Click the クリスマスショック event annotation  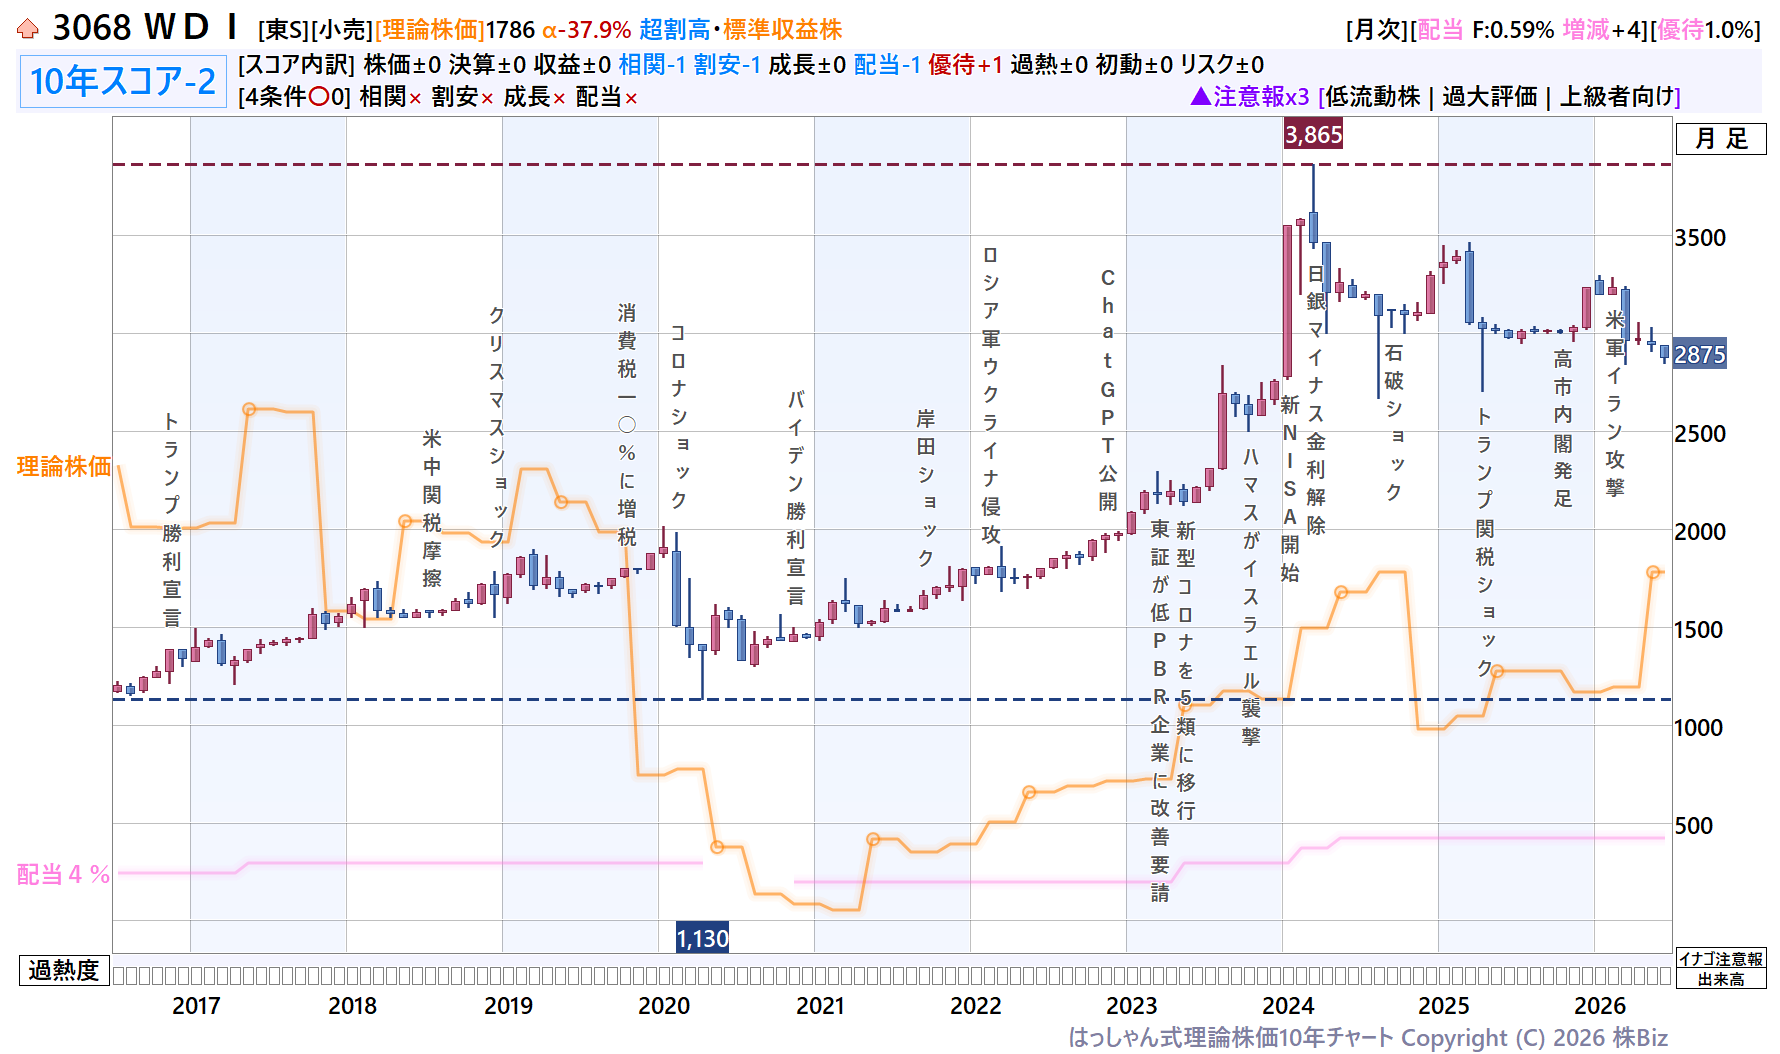pos(497,427)
